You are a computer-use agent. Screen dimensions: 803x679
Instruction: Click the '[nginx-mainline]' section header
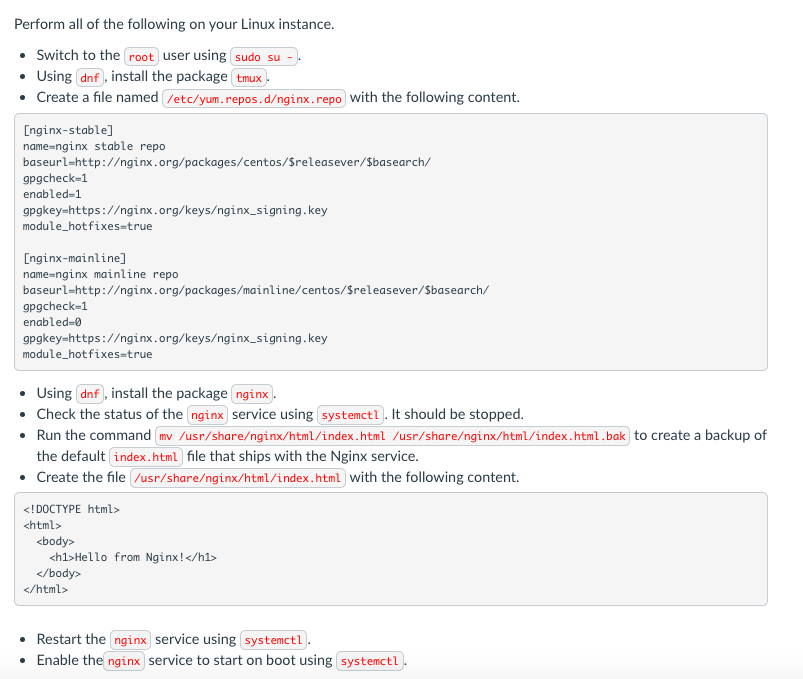click(x=74, y=258)
